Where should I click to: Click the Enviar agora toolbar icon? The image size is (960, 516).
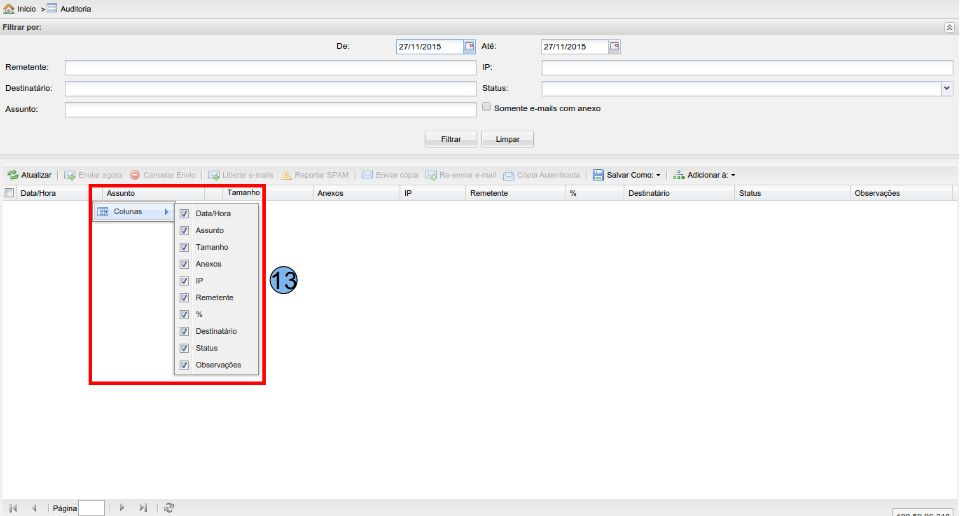coord(70,175)
